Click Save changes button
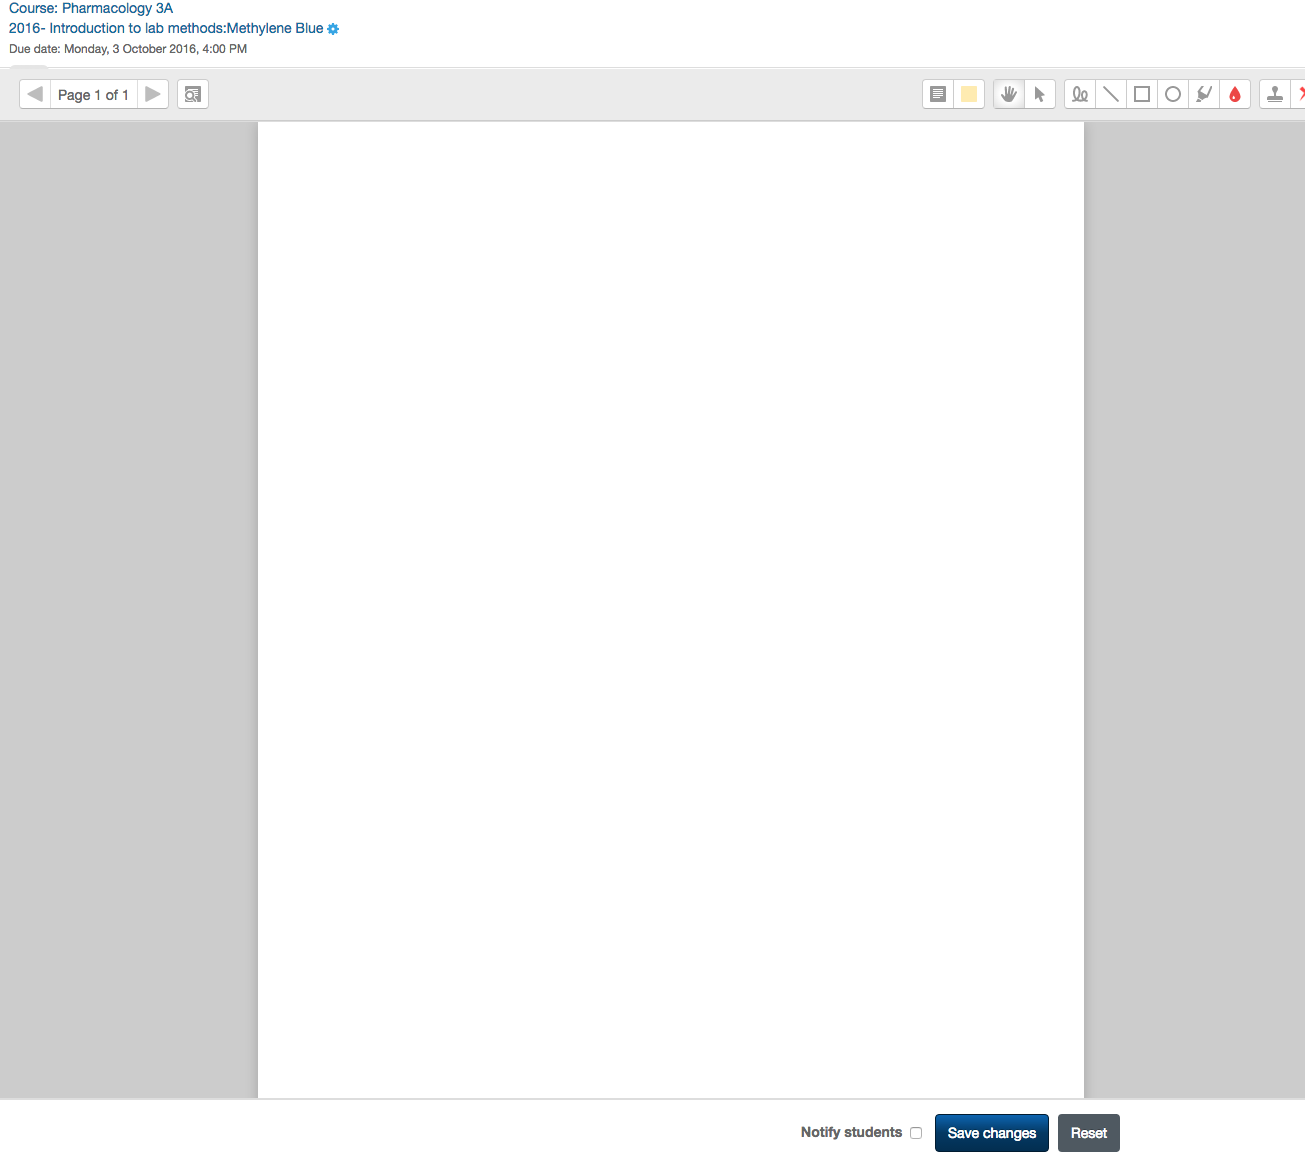This screenshot has width=1305, height=1156. pos(992,1133)
